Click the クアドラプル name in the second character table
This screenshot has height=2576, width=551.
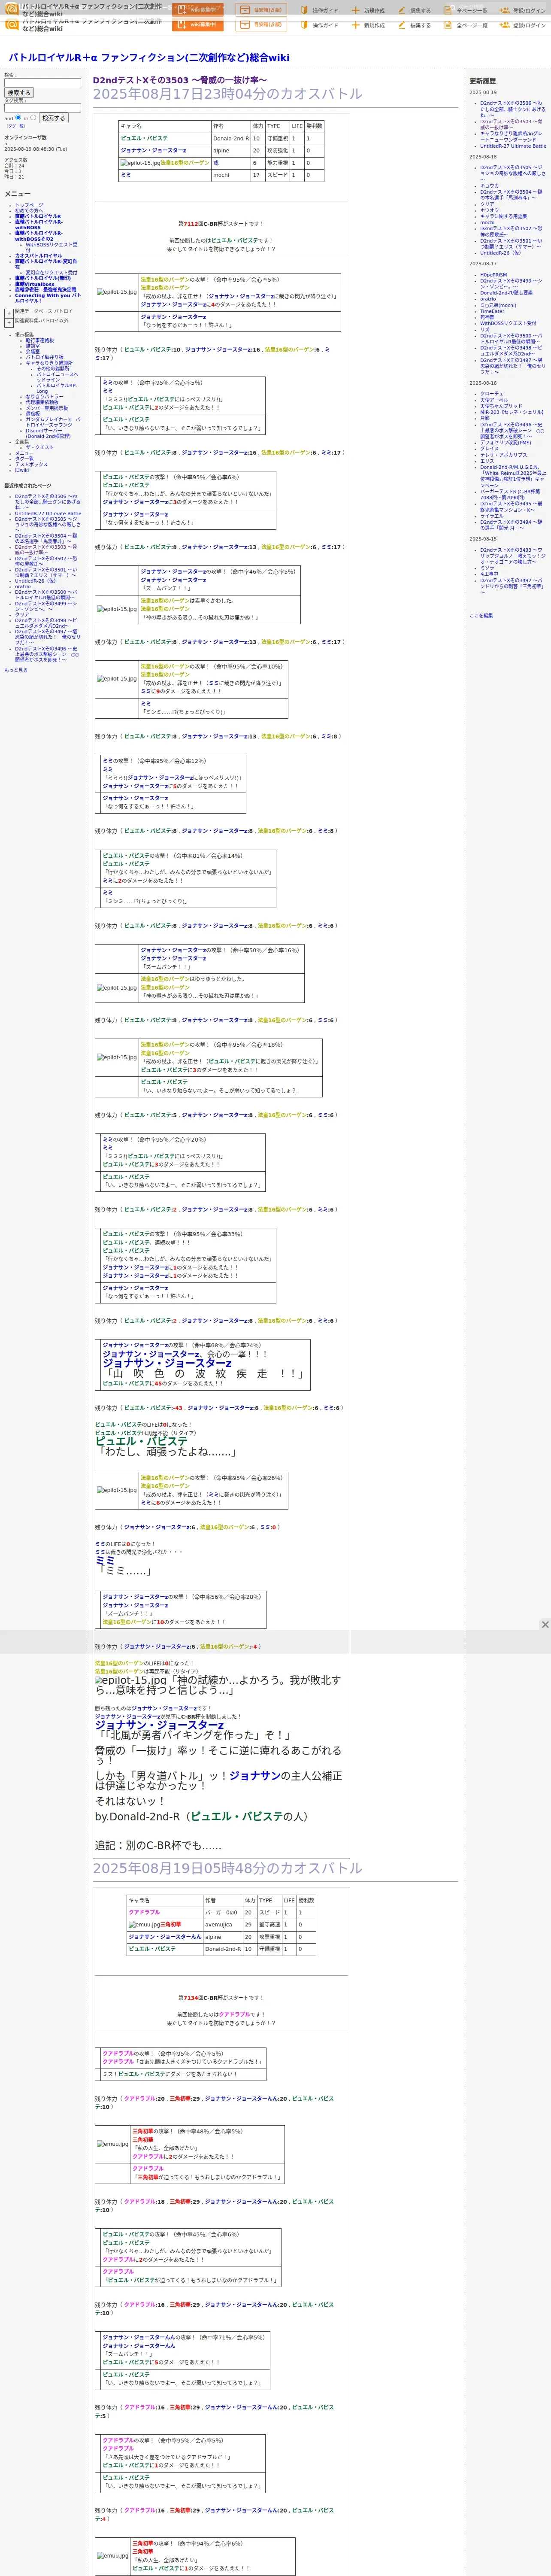(x=144, y=1912)
